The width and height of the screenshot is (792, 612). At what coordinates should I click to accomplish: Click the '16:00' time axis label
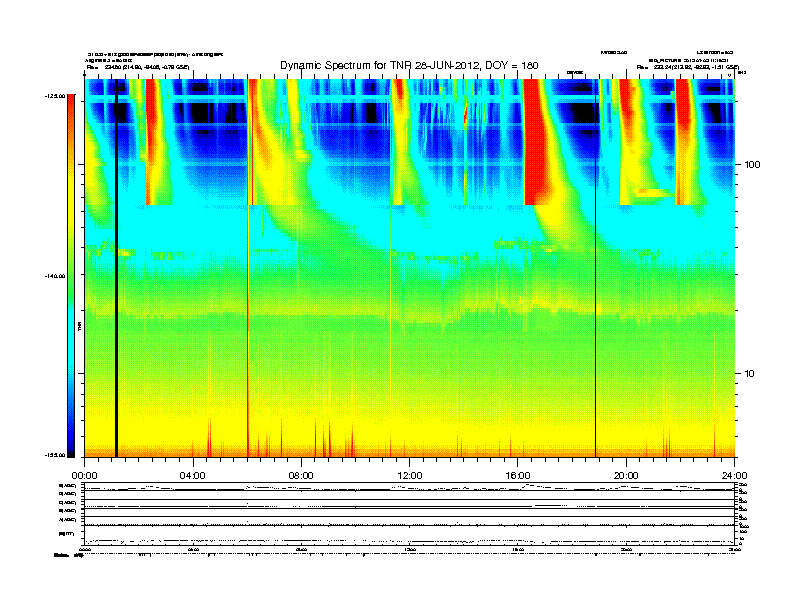[518, 476]
